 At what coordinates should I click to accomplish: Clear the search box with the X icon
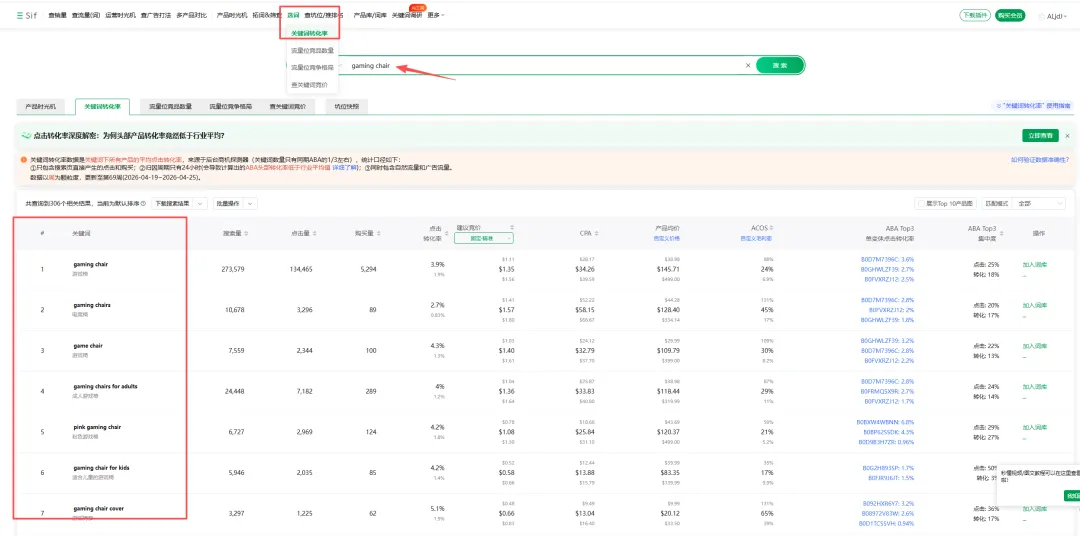pos(748,65)
